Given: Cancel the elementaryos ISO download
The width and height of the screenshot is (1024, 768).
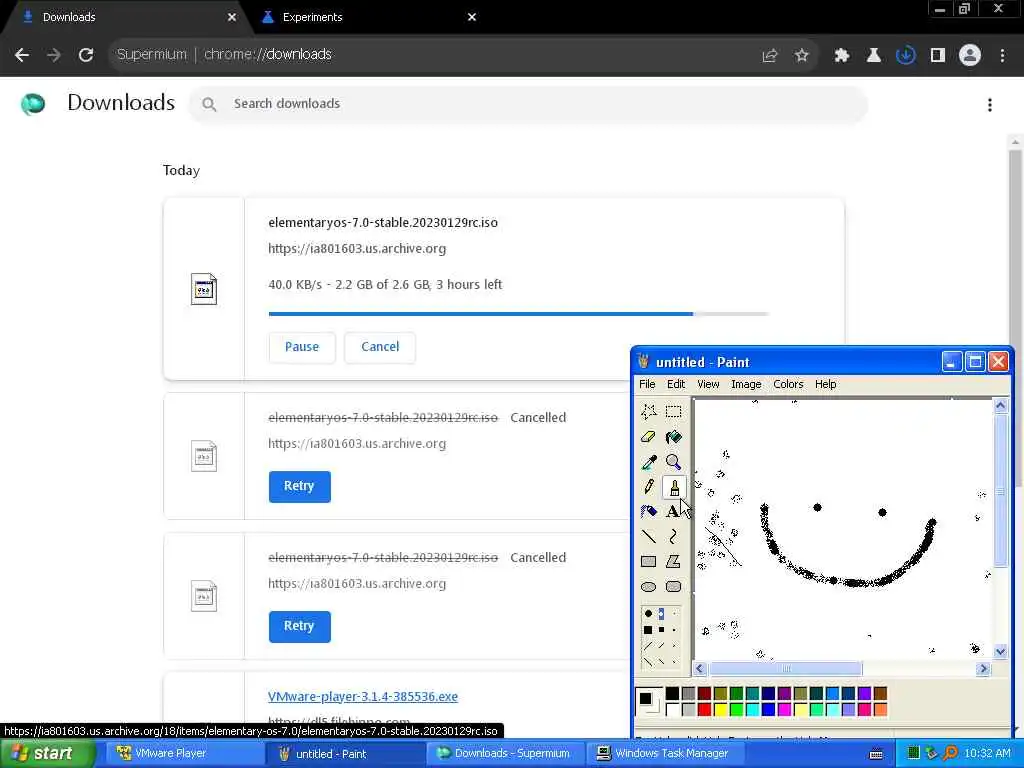Looking at the screenshot, I should (x=380, y=347).
